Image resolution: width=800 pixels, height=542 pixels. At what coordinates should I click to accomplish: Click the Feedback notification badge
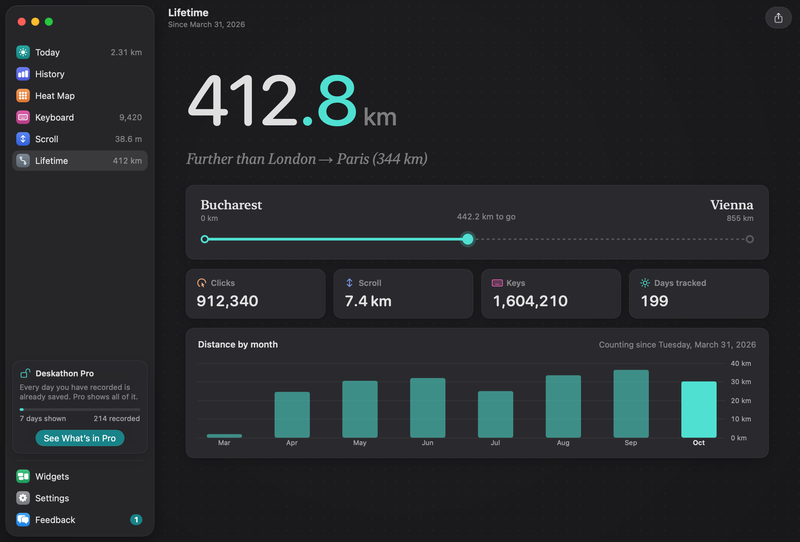pos(136,520)
